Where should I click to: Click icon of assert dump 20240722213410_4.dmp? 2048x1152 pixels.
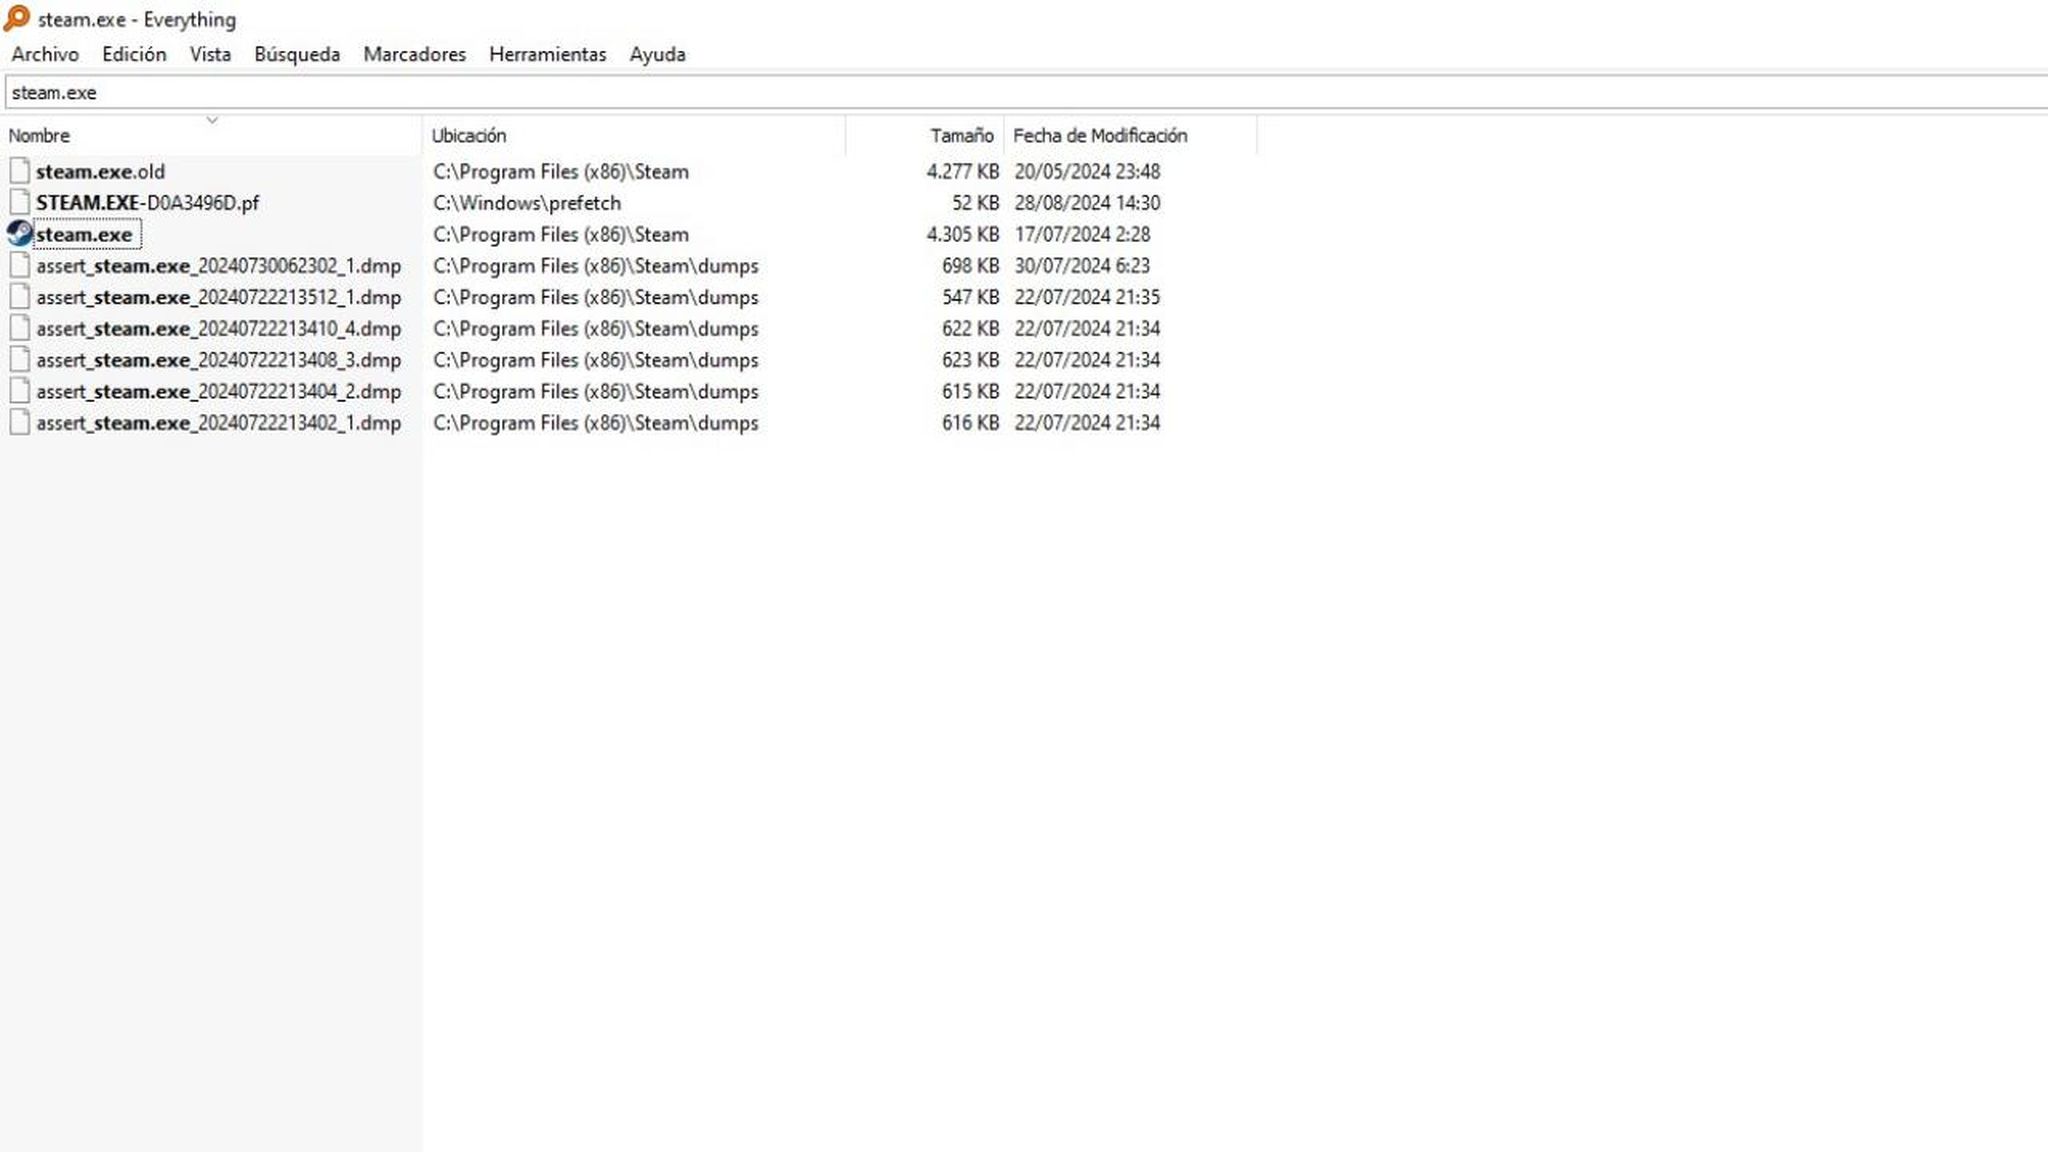tap(19, 328)
